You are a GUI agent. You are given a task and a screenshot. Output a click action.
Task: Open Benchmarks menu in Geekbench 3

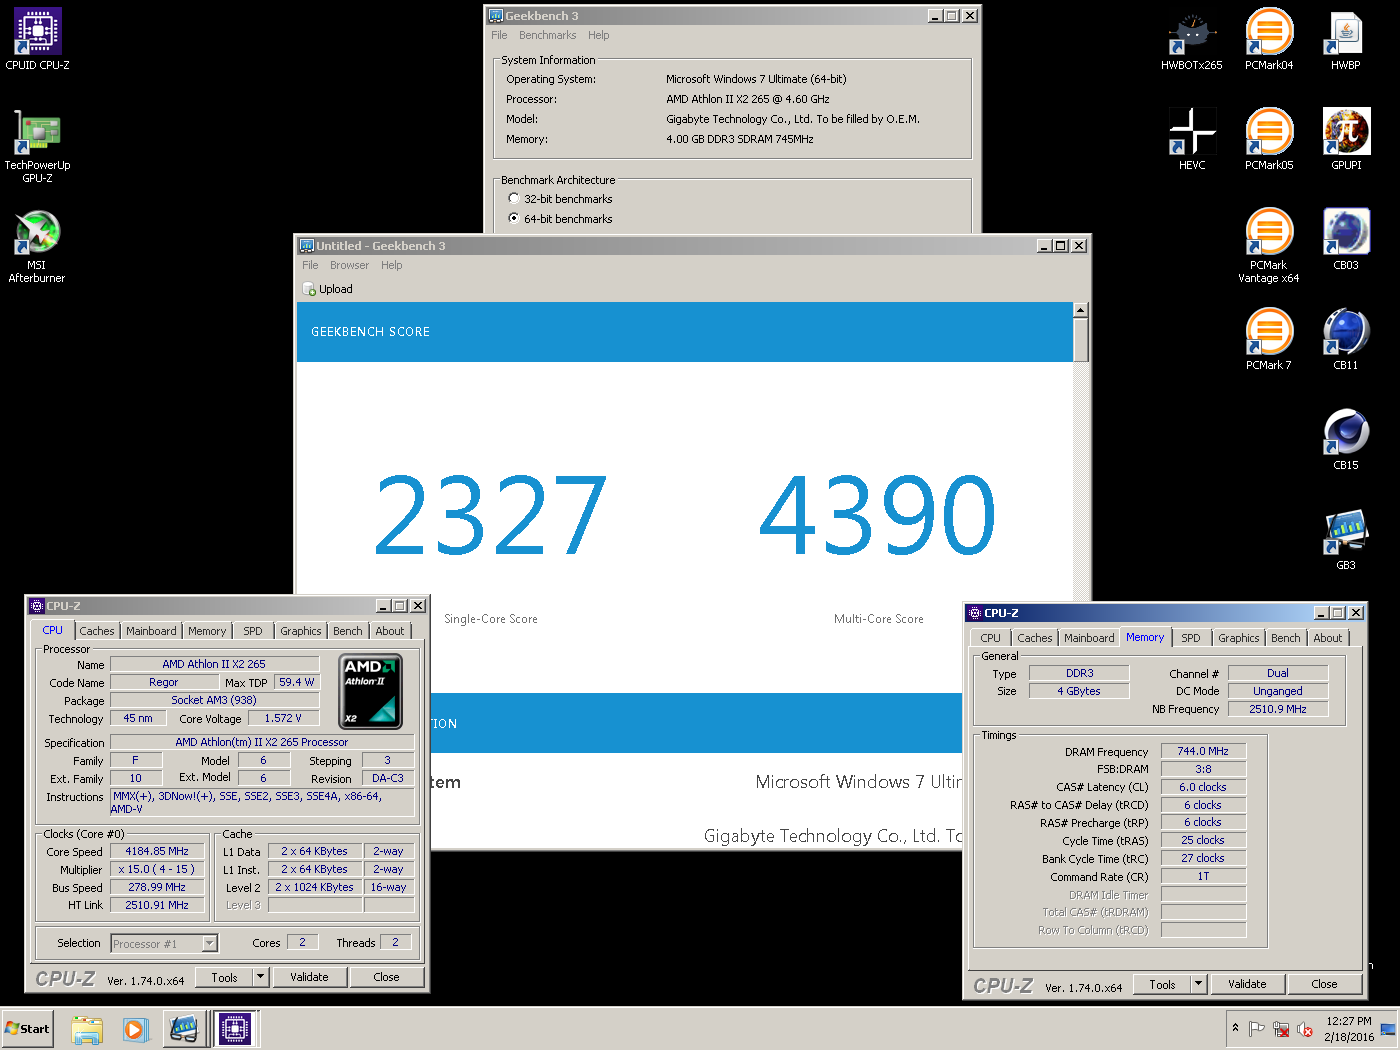point(547,35)
